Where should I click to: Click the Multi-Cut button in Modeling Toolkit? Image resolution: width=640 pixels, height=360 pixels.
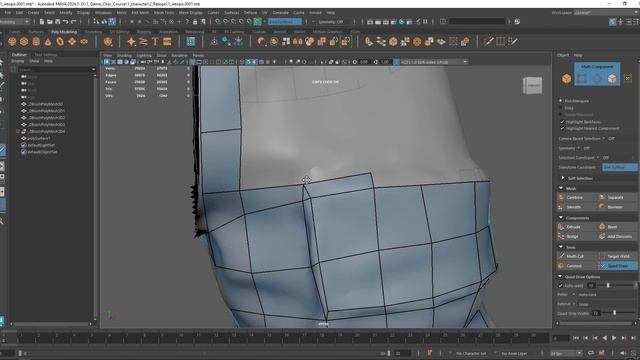pyautogui.click(x=576, y=256)
